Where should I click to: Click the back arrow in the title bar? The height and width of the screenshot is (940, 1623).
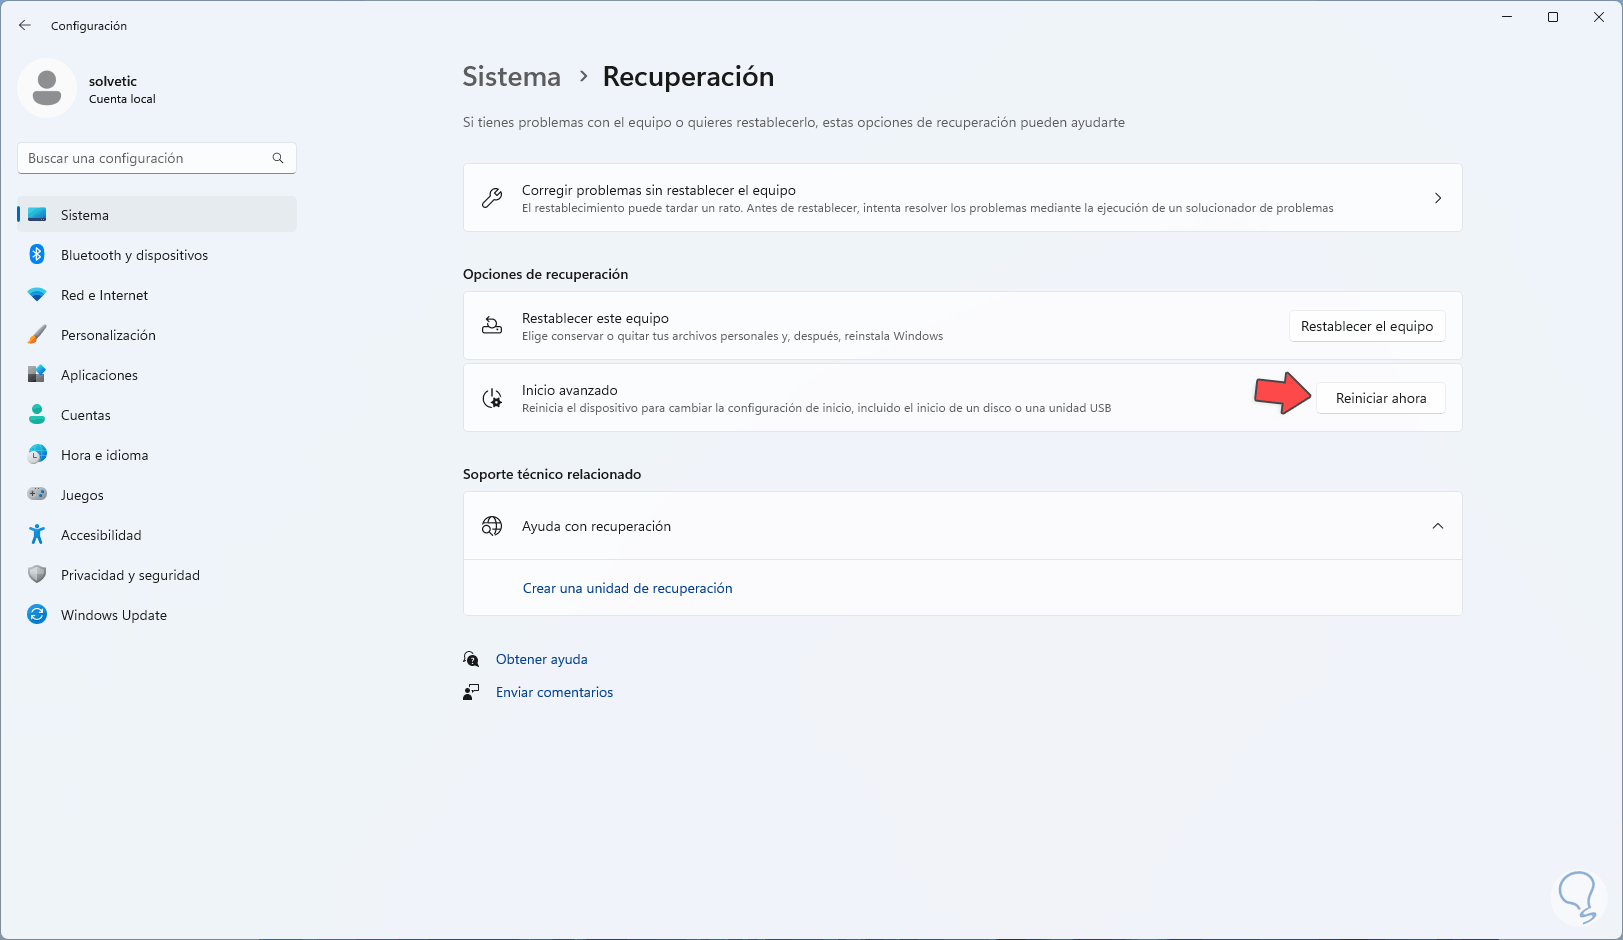[x=25, y=25]
